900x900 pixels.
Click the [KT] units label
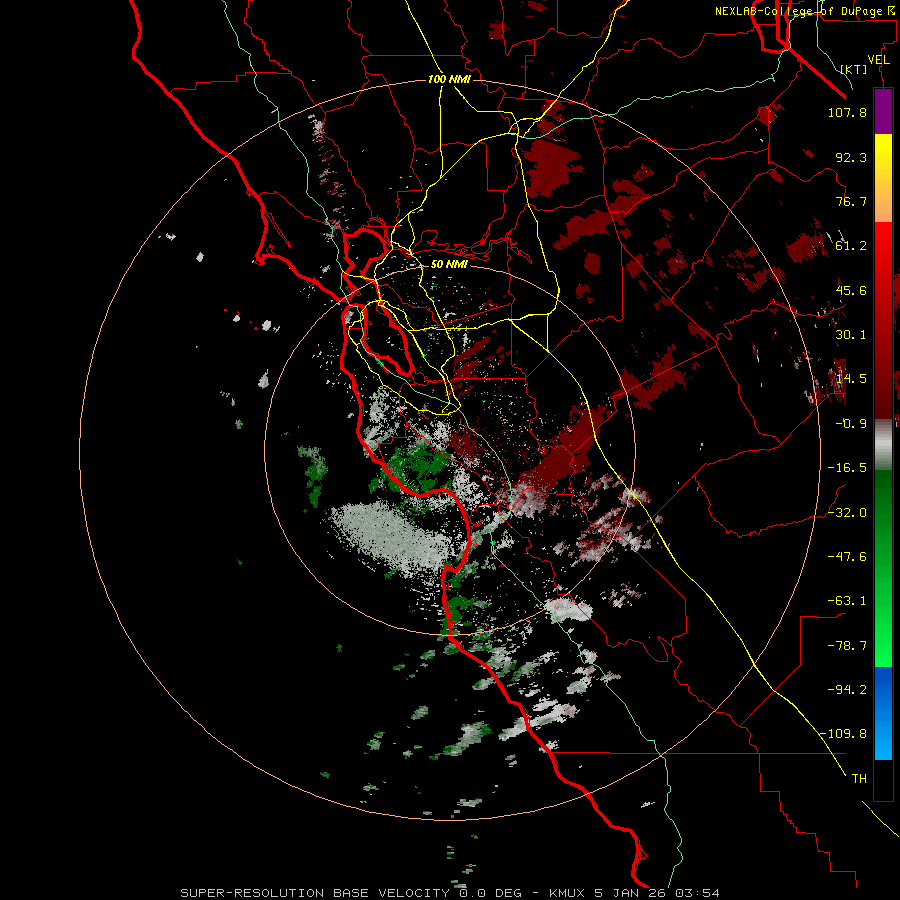(x=854, y=69)
